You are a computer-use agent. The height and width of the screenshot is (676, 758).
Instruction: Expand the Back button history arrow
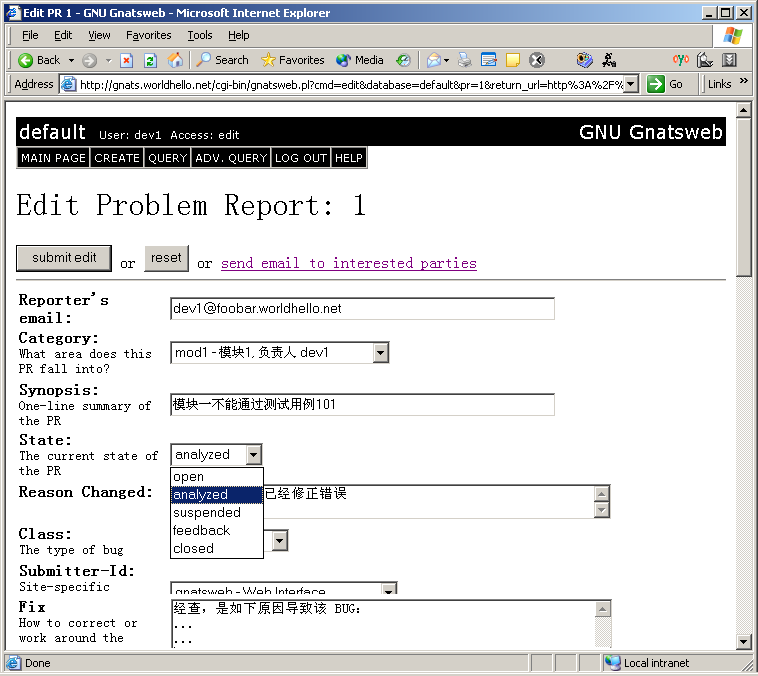72,60
